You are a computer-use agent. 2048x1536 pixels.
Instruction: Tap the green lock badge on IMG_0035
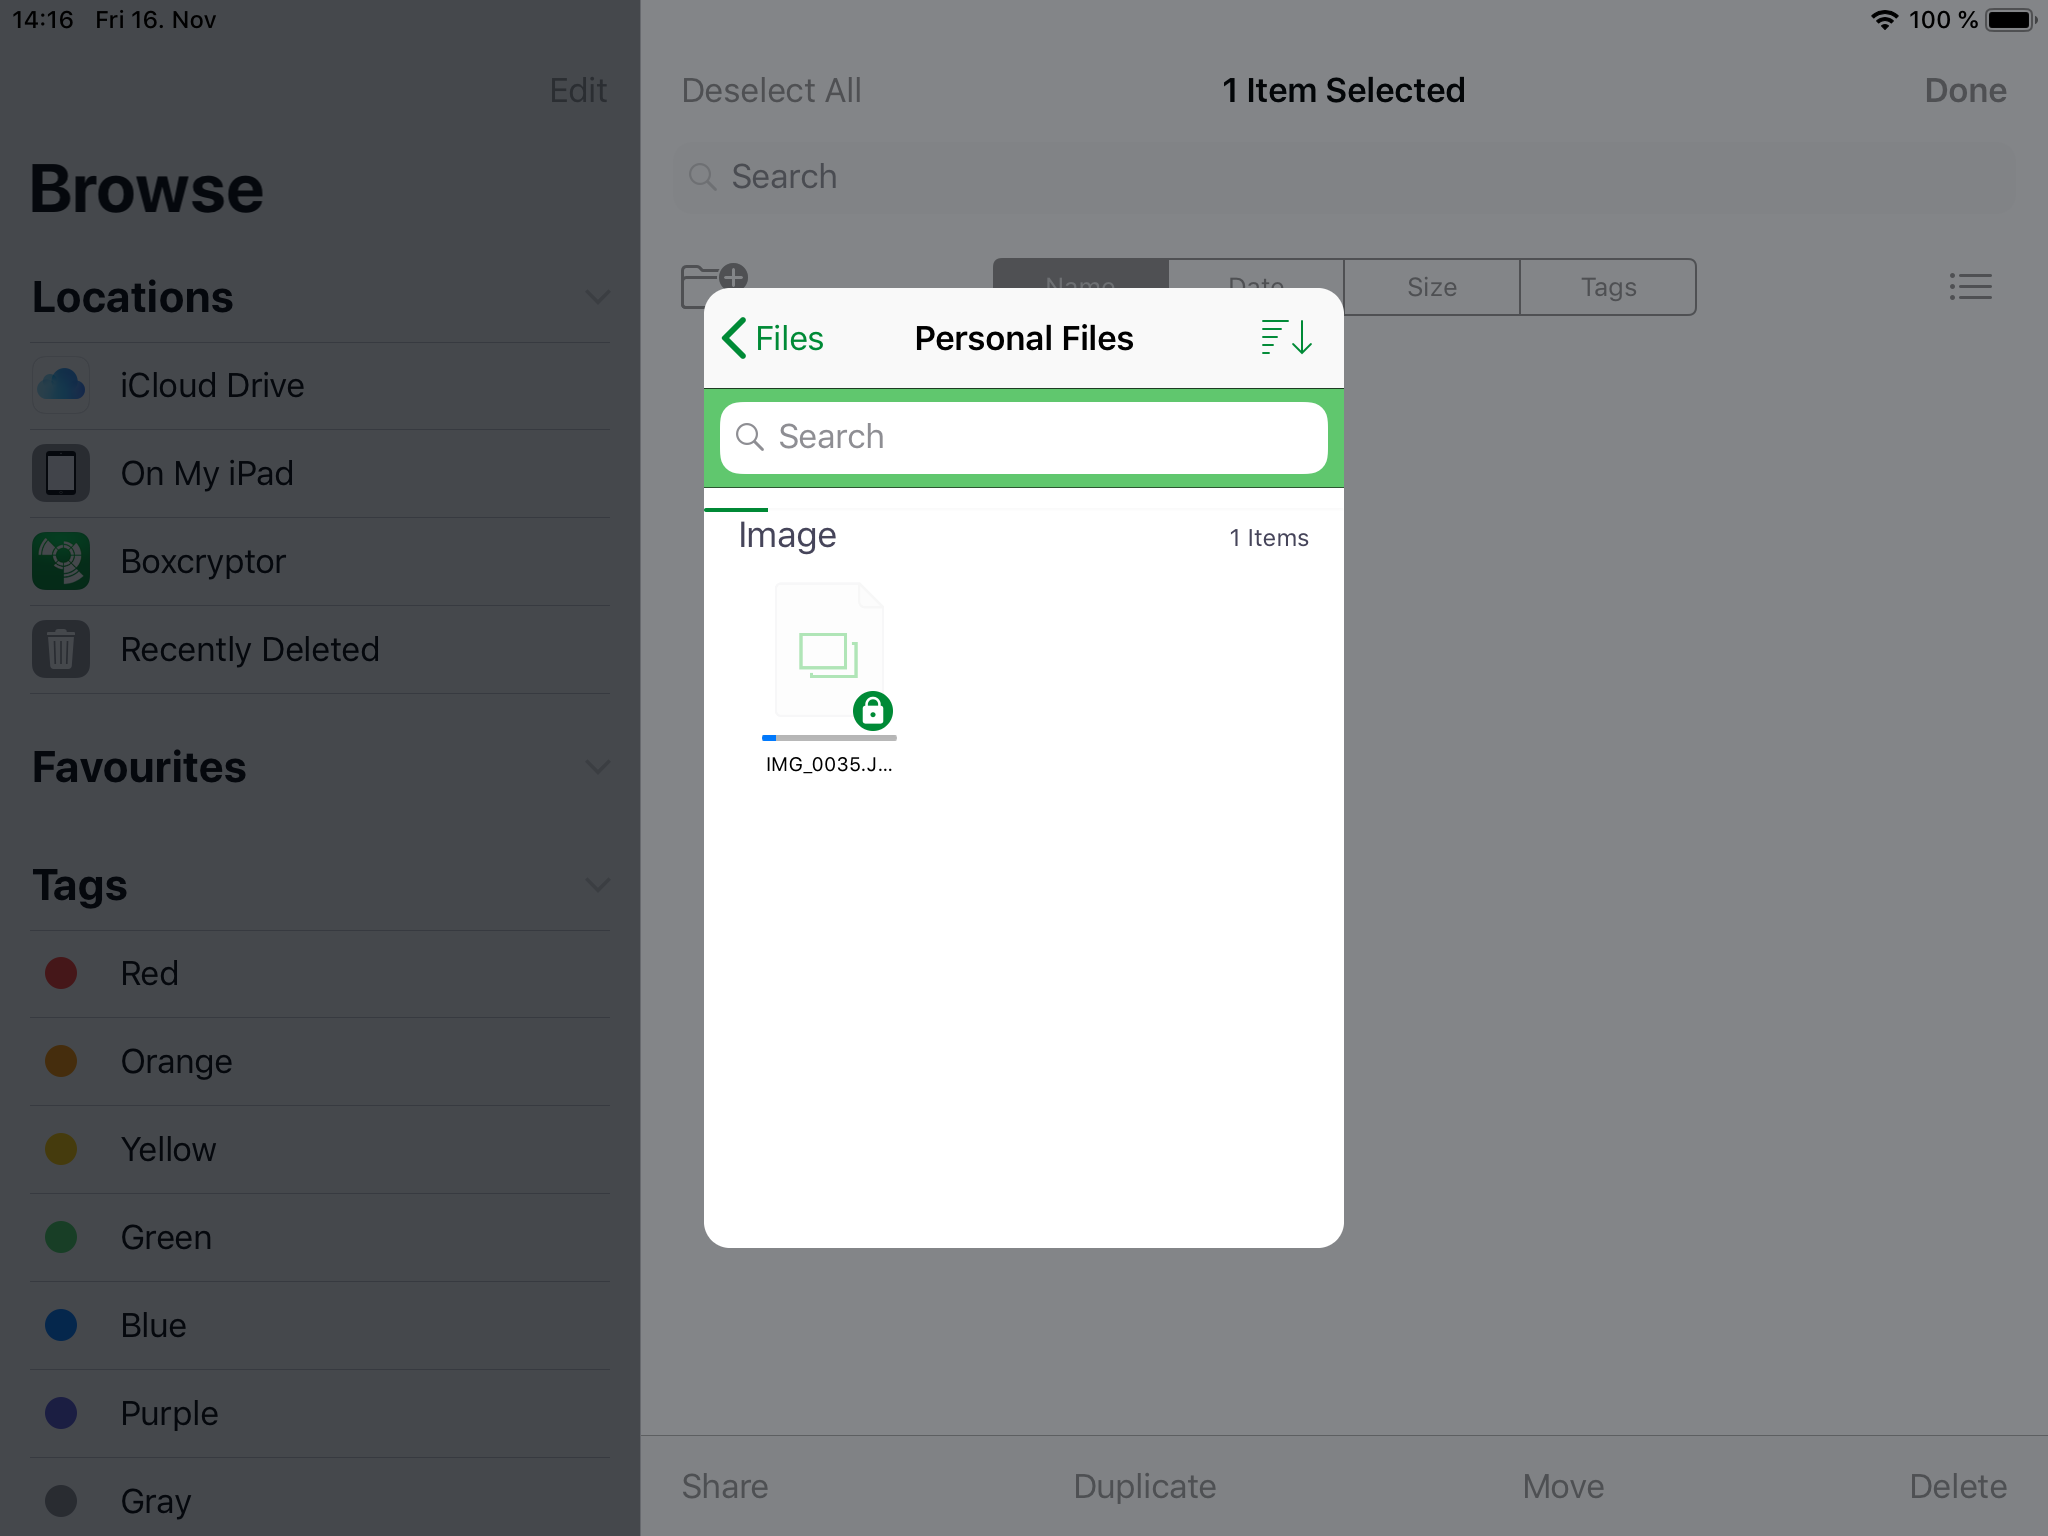(x=872, y=711)
